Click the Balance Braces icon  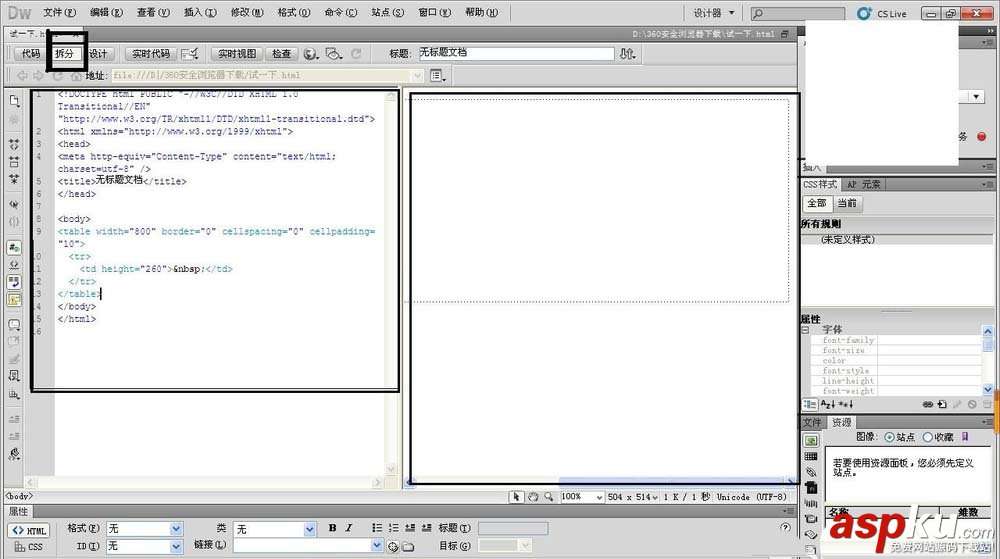pos(14,222)
